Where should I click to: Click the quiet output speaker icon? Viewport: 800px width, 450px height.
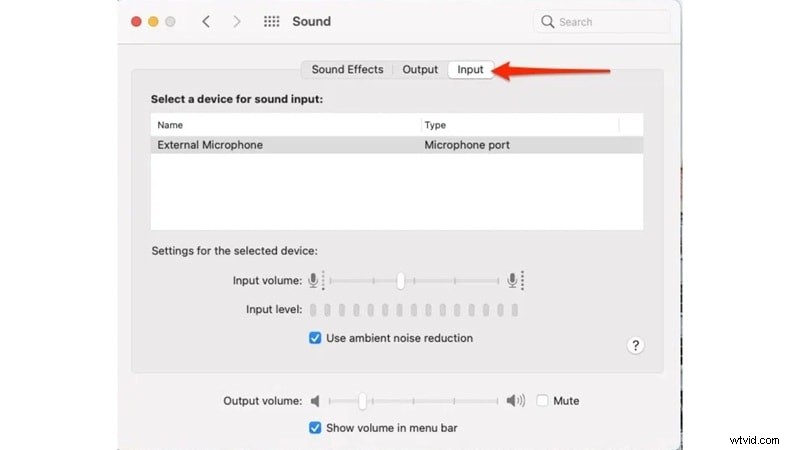(315, 401)
